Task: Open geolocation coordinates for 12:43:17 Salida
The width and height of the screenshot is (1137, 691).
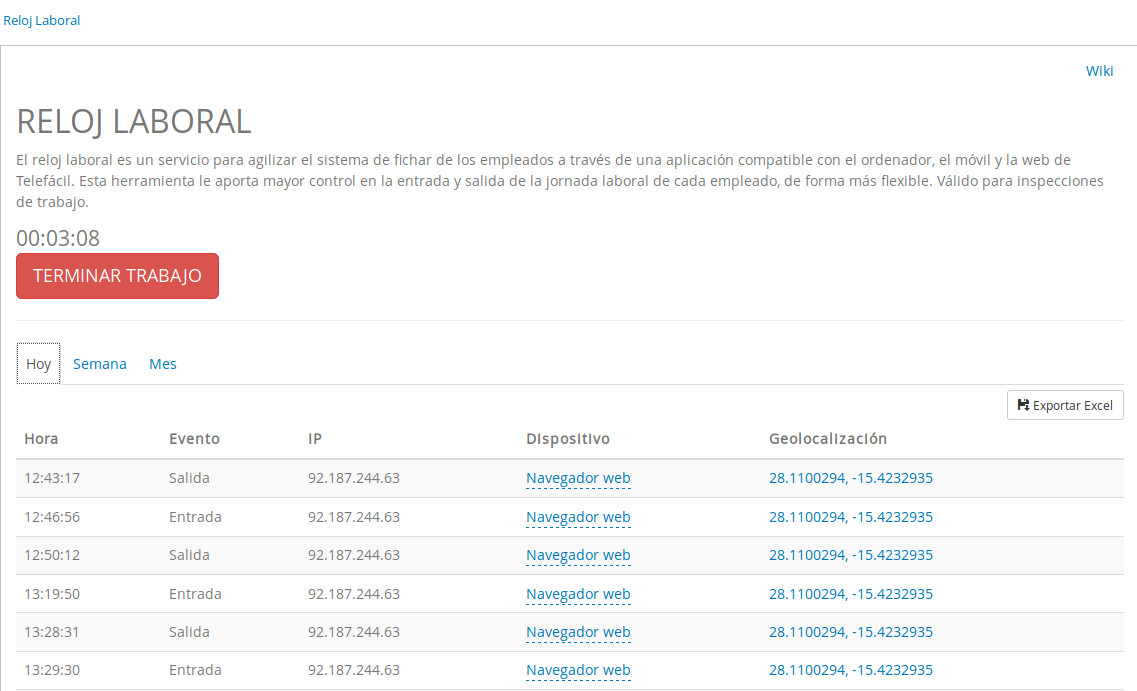Action: click(x=850, y=478)
